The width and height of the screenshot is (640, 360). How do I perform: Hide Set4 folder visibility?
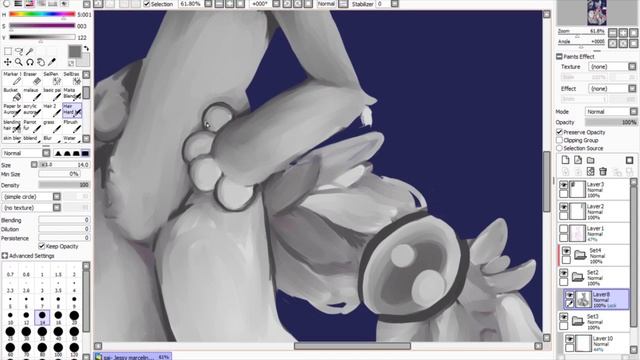[x=567, y=251]
